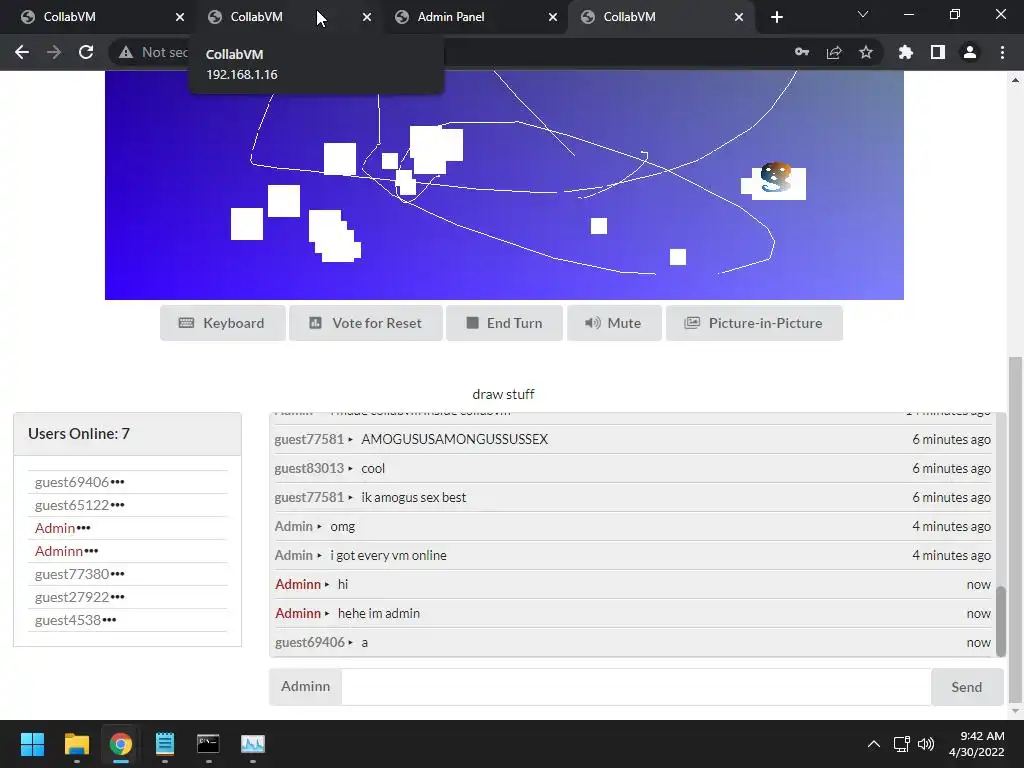This screenshot has height=768, width=1024.
Task: Open the command prompt taskbar icon
Action: (208, 744)
